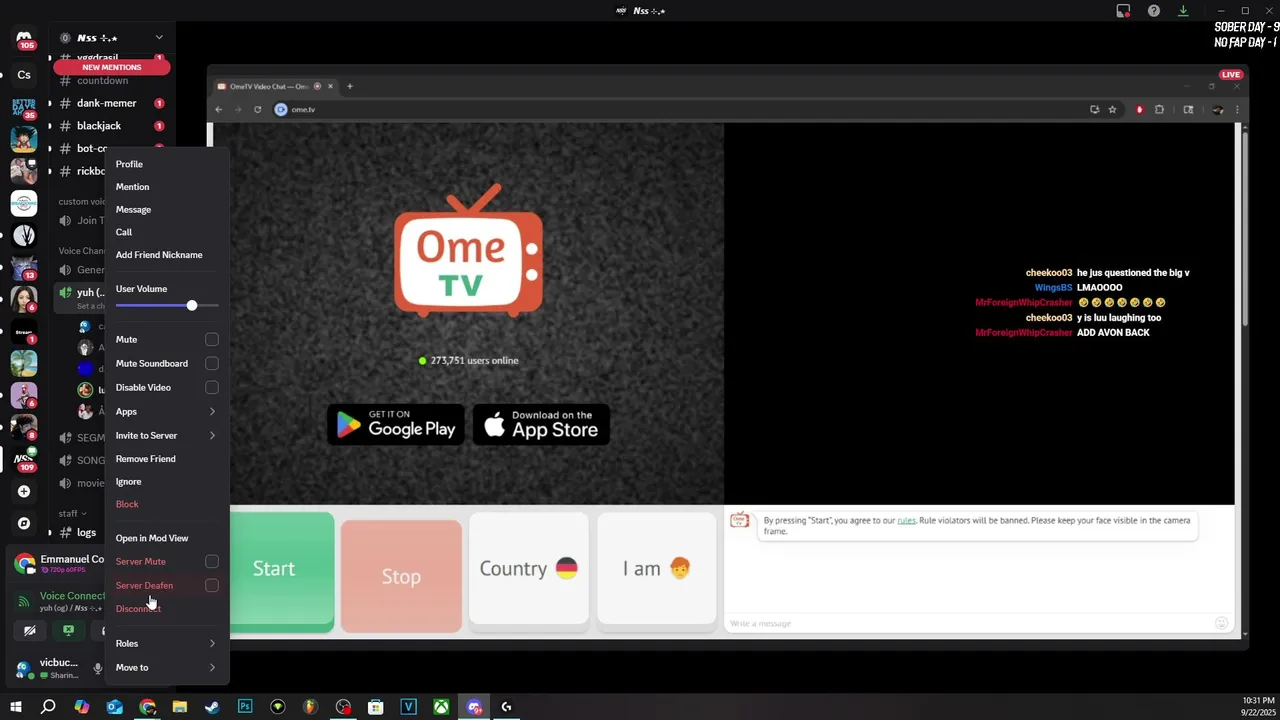Open the Discord inbox icon
This screenshot has height=720, width=1280.
click(x=1123, y=11)
